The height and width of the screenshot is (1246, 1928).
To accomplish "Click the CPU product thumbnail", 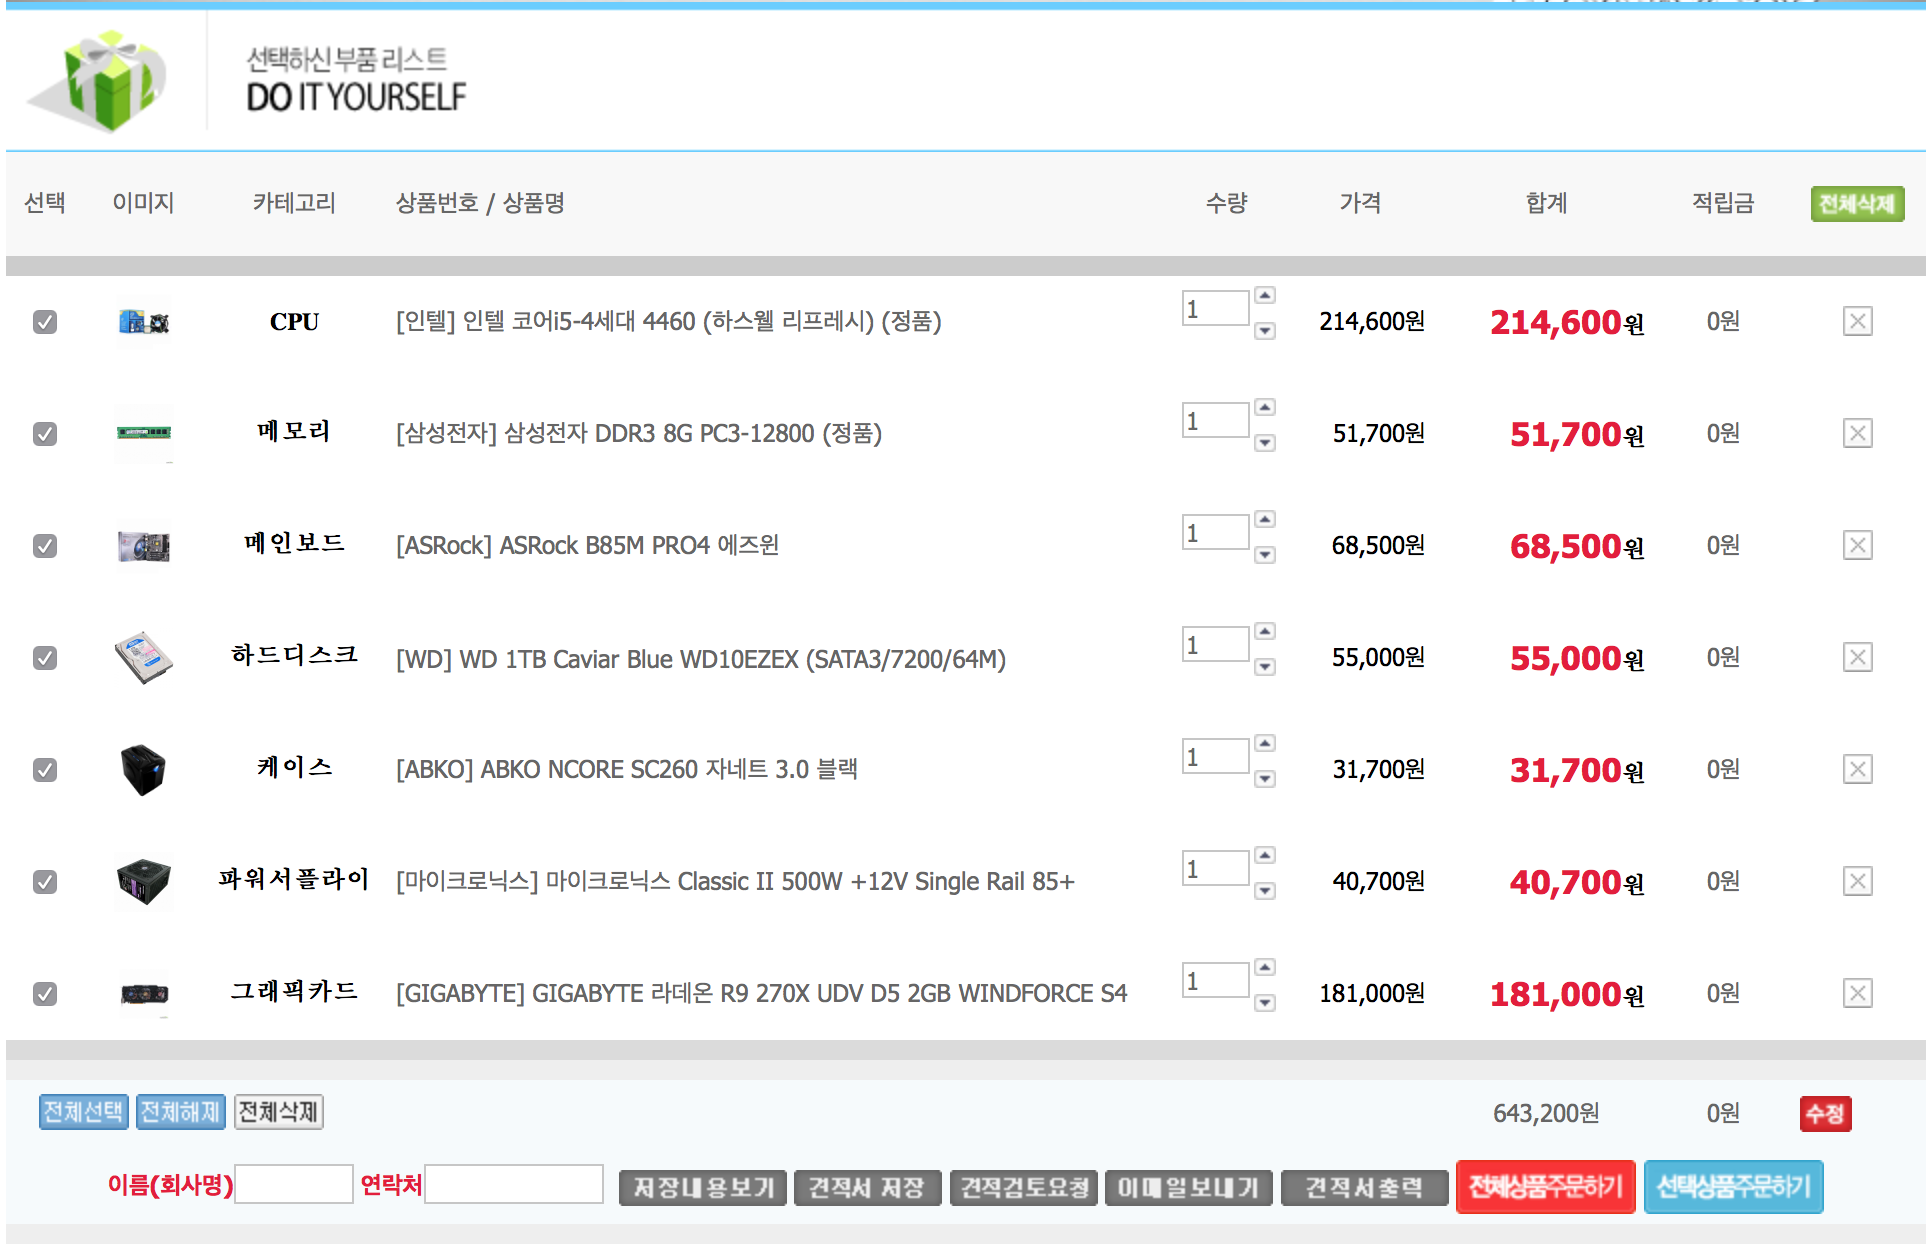I will (x=144, y=322).
